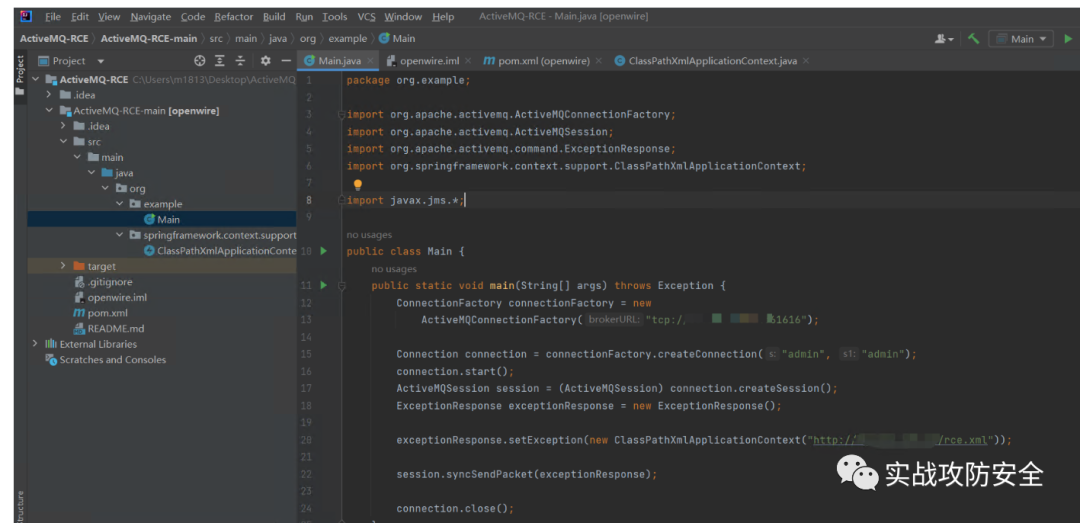Toggle the Structure tool window side tab

tap(20, 507)
